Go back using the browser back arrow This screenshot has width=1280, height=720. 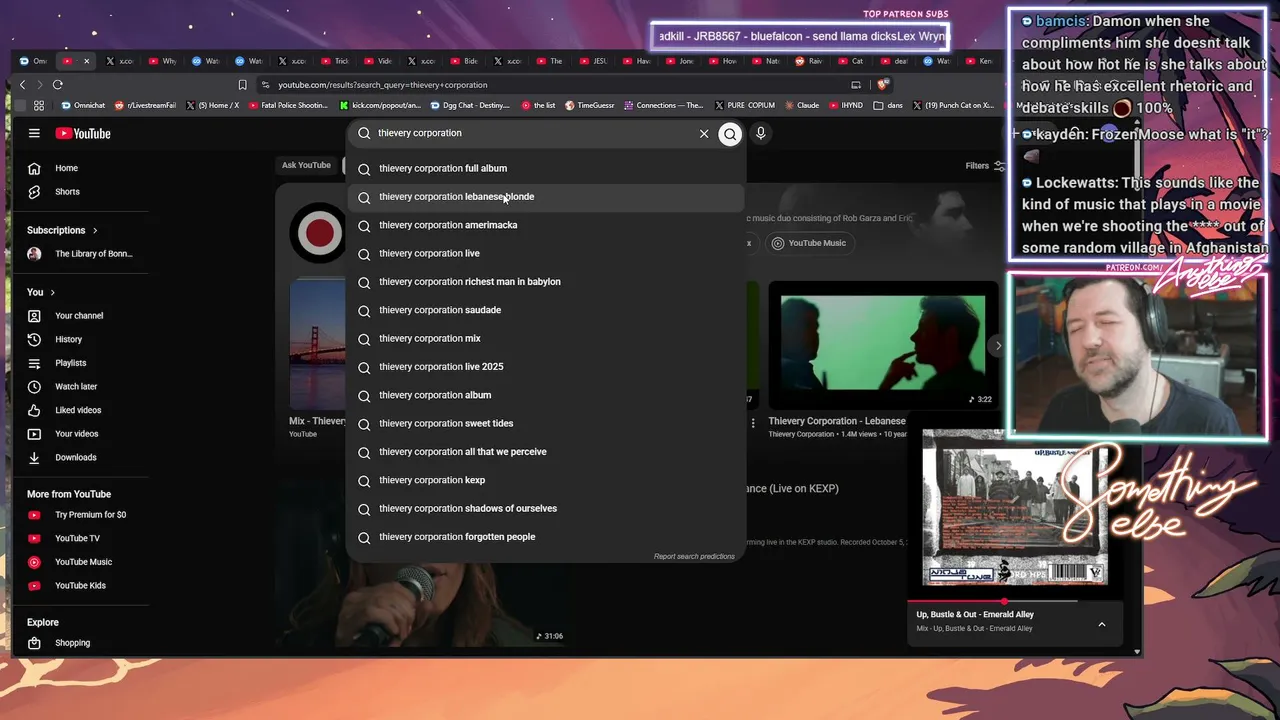coord(22,85)
